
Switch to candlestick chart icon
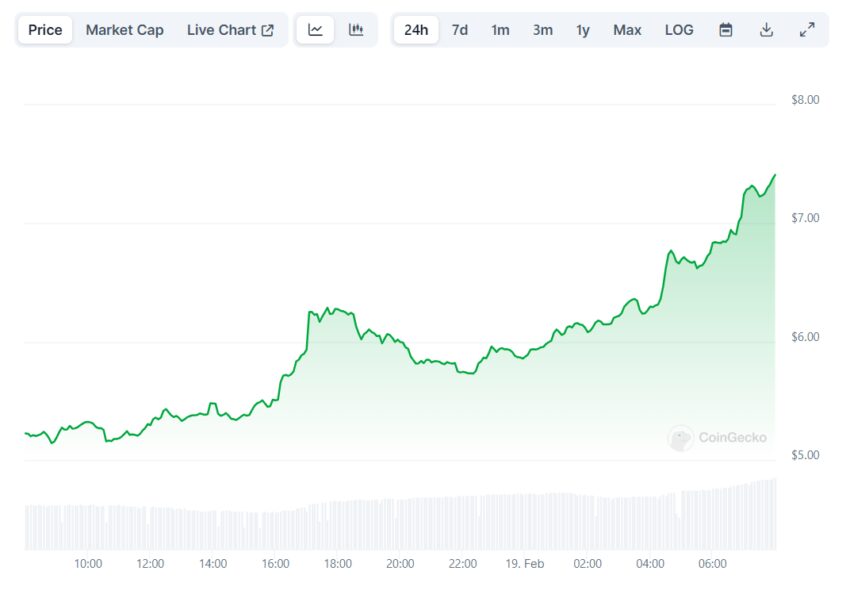(x=356, y=30)
